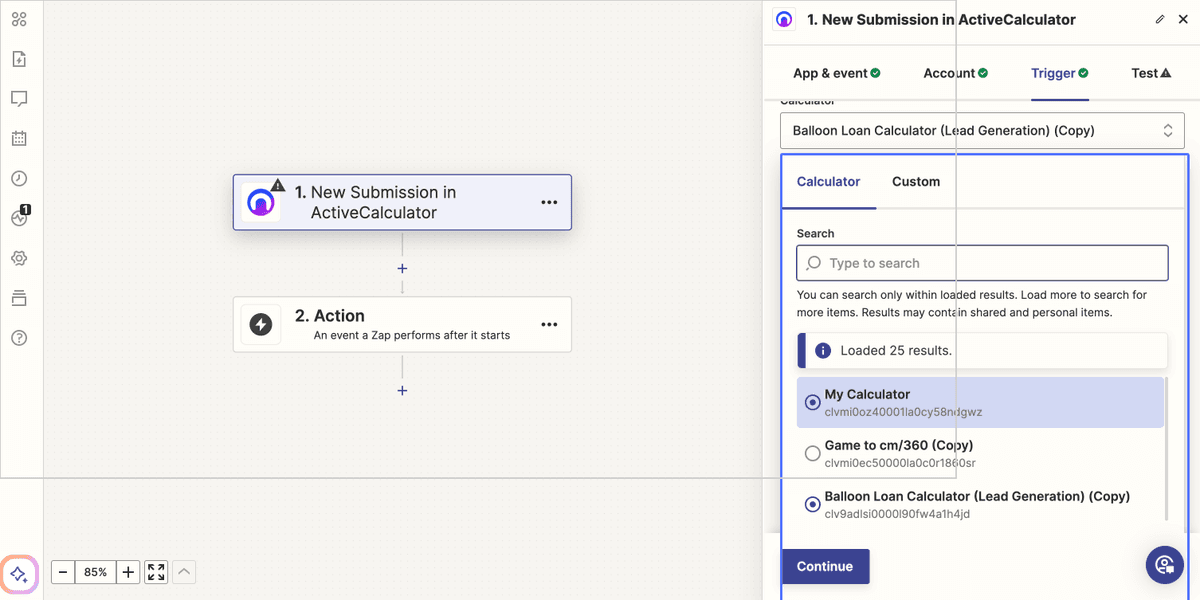Image resolution: width=1200 pixels, height=600 pixels.
Task: Click the ActiveCalculator app icon in step 1
Action: (x=260, y=202)
